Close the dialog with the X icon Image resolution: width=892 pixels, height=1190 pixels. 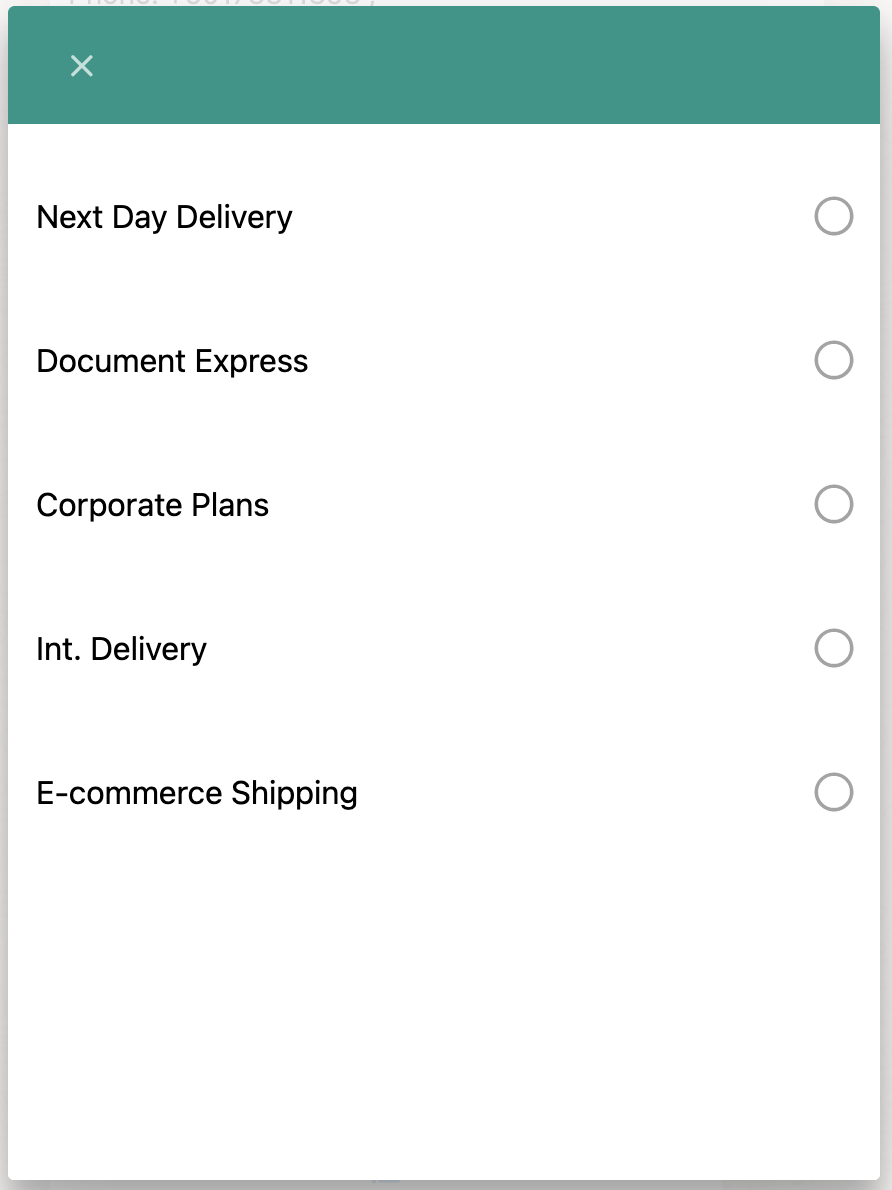pyautogui.click(x=81, y=66)
